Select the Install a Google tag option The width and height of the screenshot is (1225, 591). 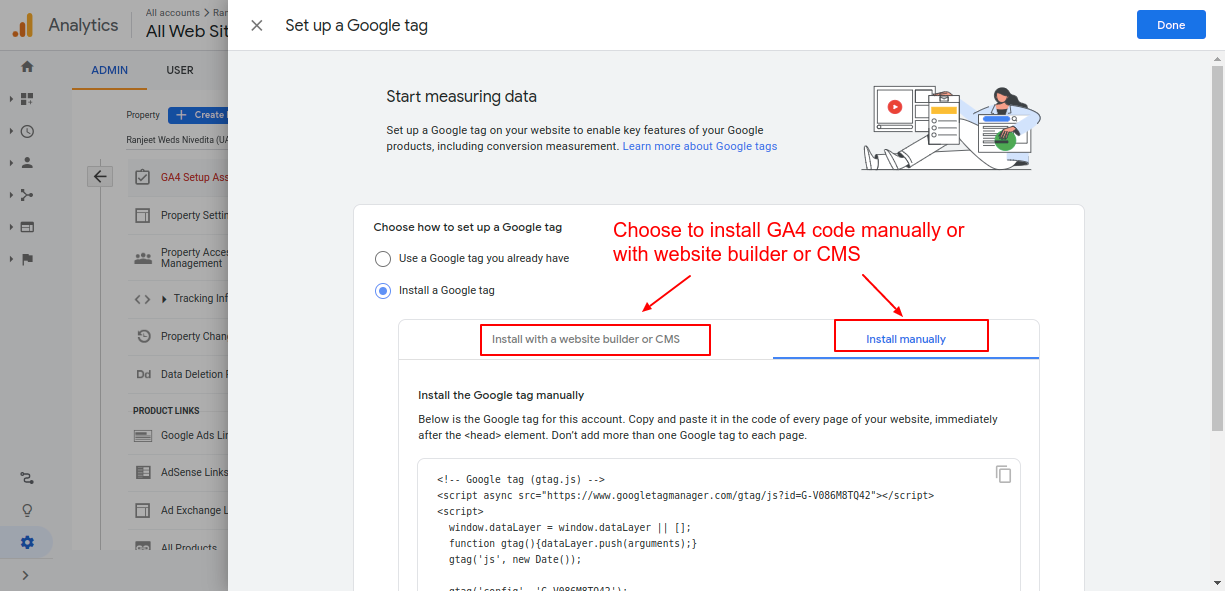pos(383,290)
